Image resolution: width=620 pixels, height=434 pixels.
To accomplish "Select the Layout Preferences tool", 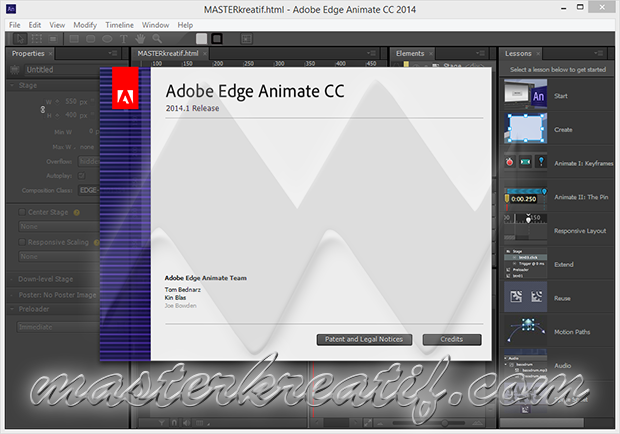I will click(53, 39).
